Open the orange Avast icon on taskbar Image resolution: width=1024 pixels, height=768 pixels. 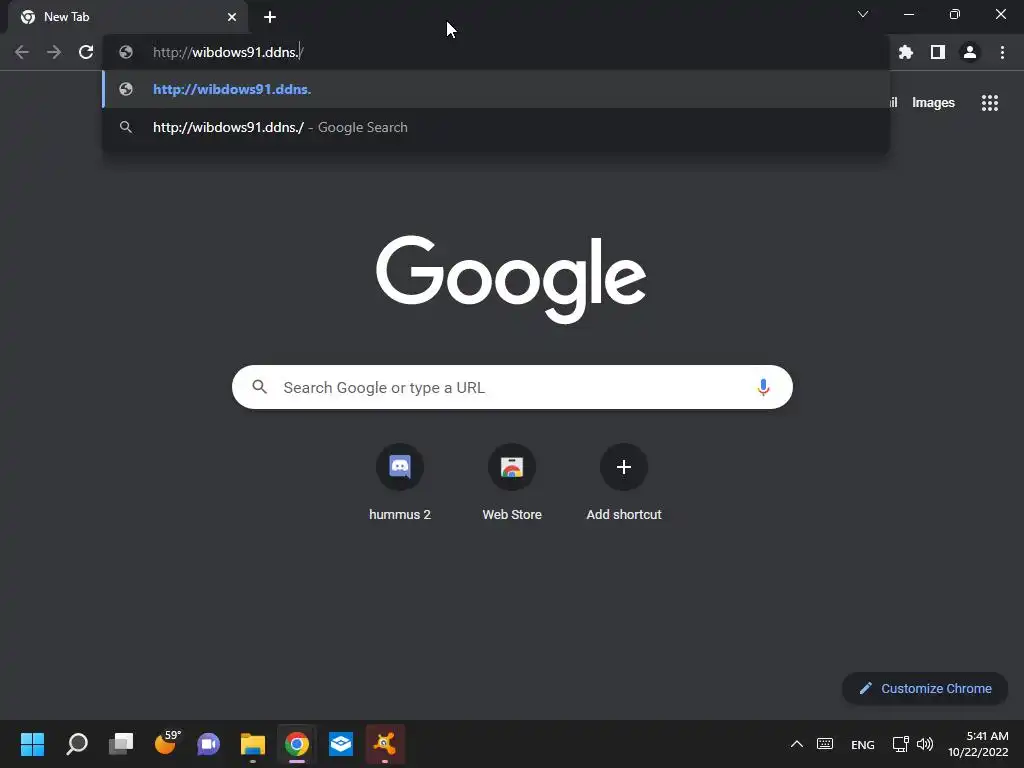385,744
